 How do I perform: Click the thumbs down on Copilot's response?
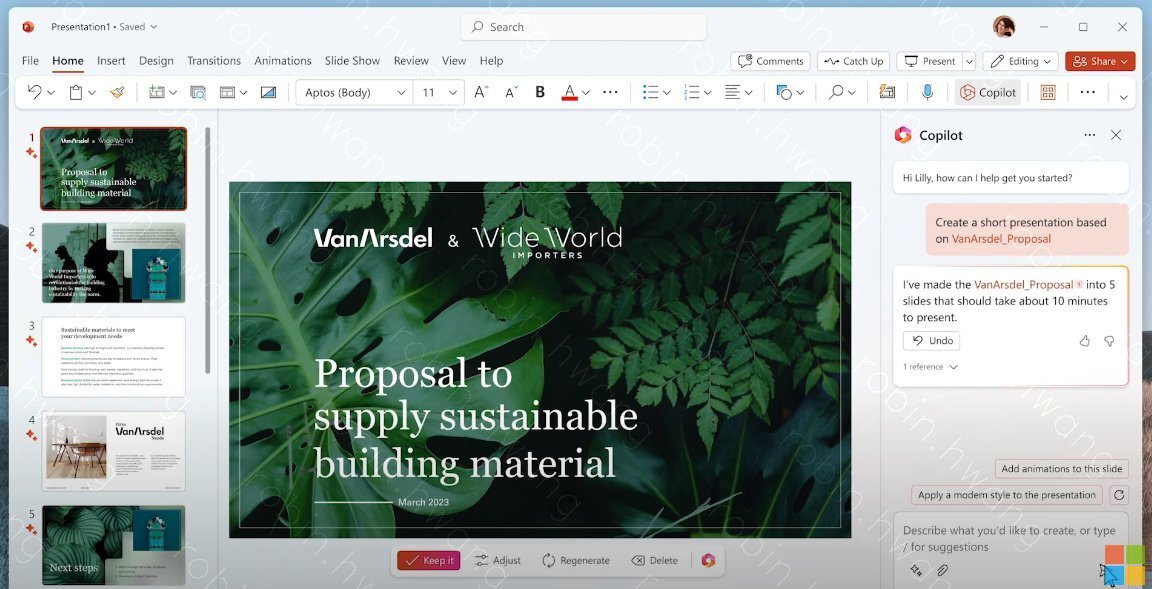point(1109,341)
